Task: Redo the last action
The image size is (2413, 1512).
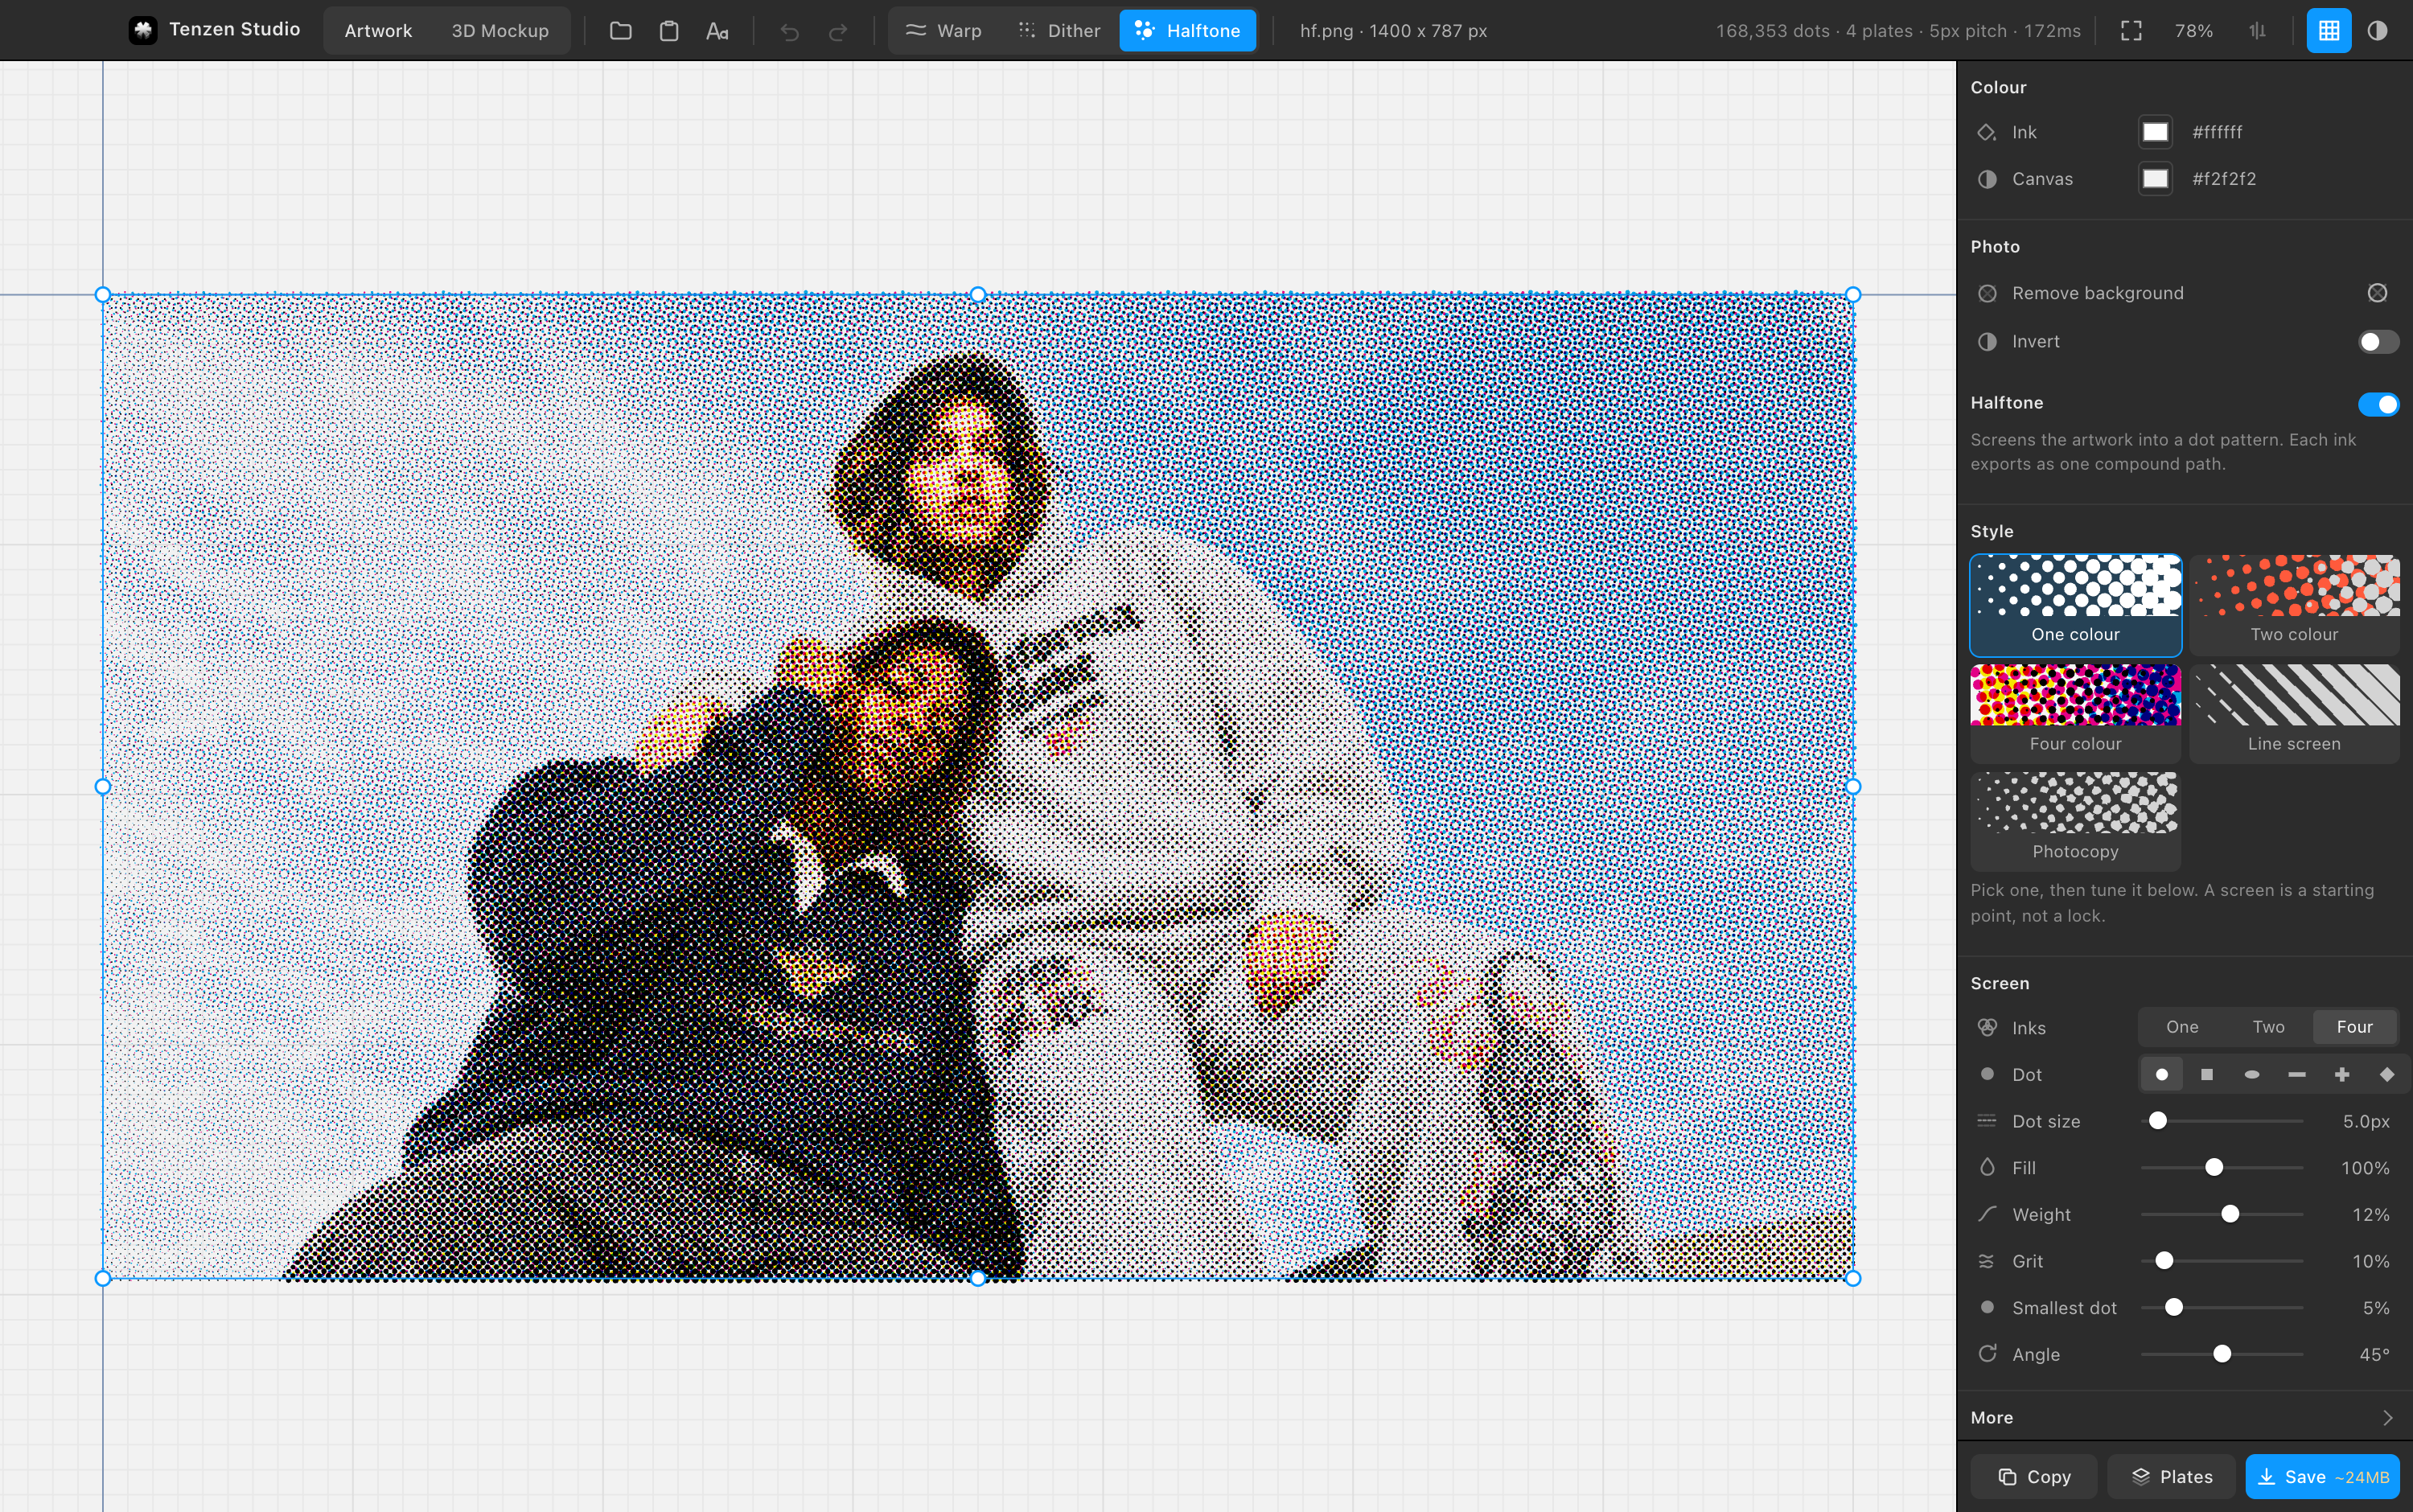Action: point(838,31)
